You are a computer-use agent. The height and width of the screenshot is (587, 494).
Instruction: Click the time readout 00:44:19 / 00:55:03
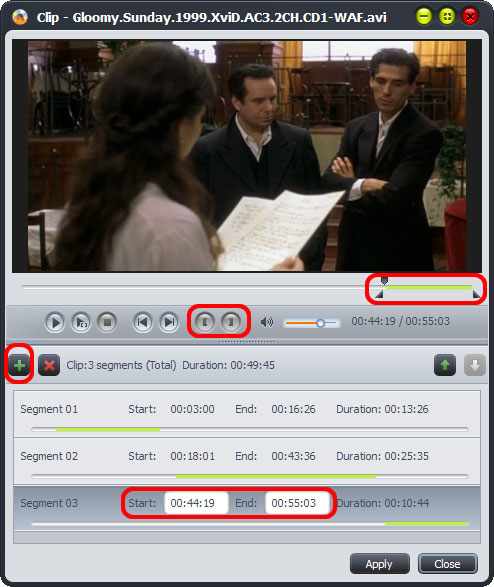(x=400, y=321)
